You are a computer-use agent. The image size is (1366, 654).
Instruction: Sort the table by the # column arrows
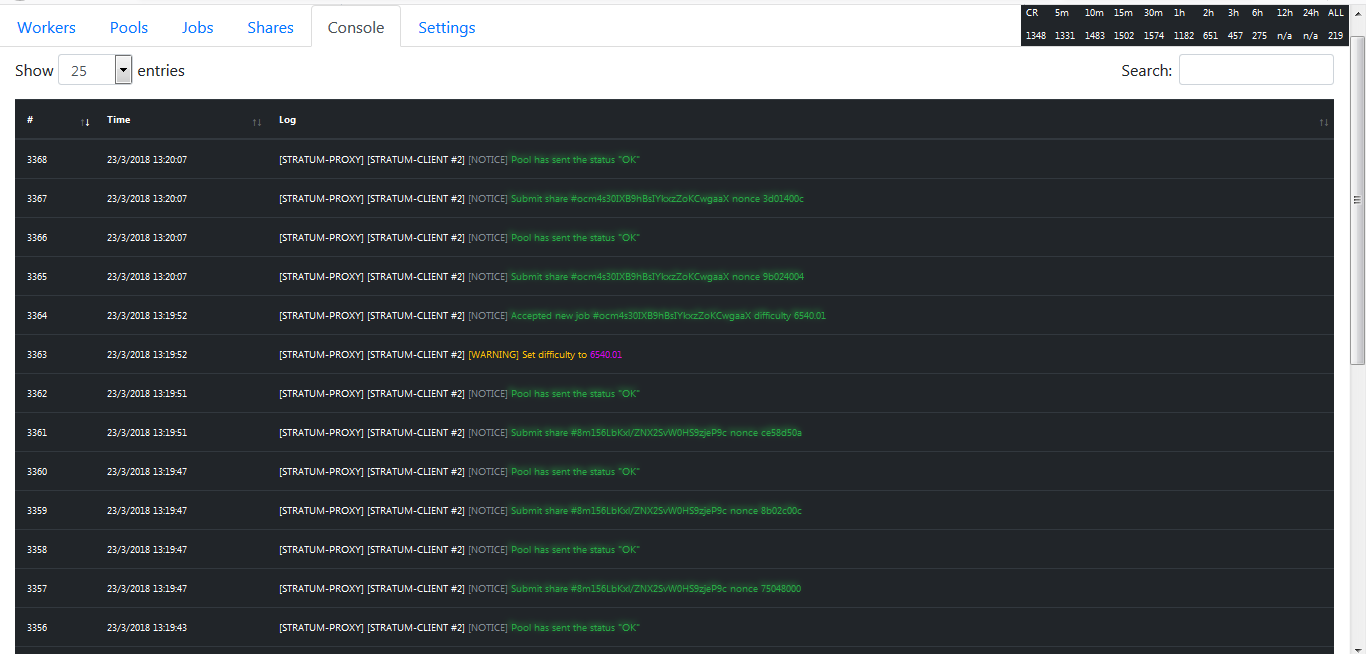coord(85,121)
